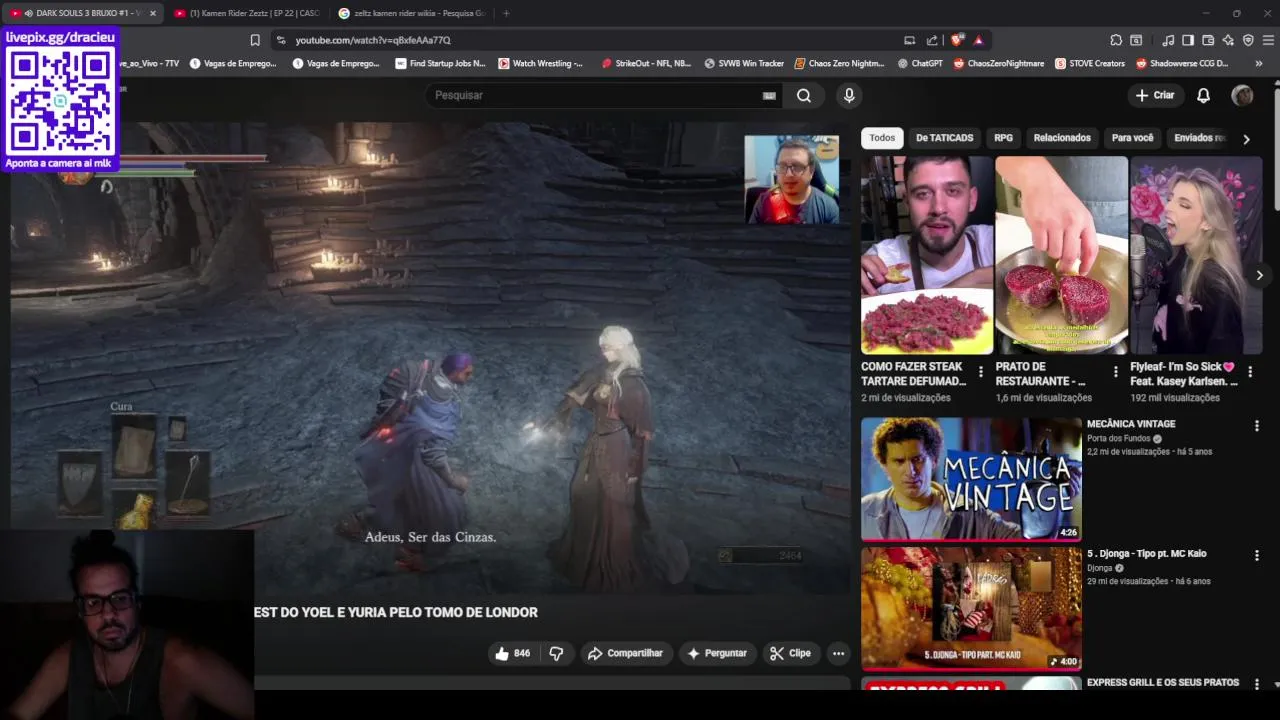
Task: Advance the Shorts shelf with next arrow
Action: coord(1259,275)
